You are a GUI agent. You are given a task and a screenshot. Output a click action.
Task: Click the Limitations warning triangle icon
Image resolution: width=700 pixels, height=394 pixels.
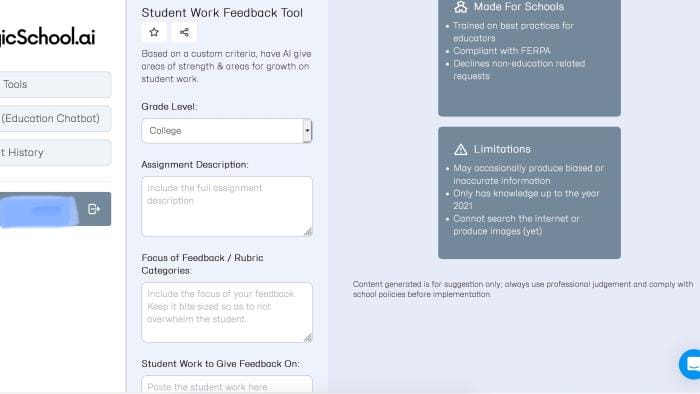(460, 149)
